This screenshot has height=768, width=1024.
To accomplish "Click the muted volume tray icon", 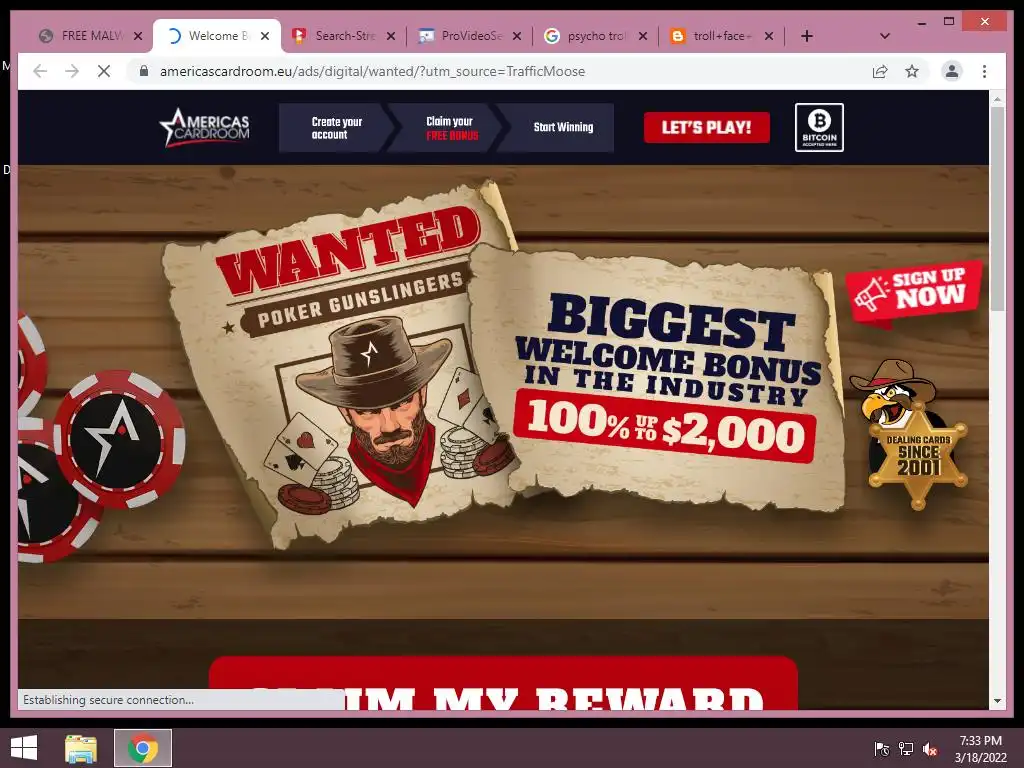I will pyautogui.click(x=930, y=749).
